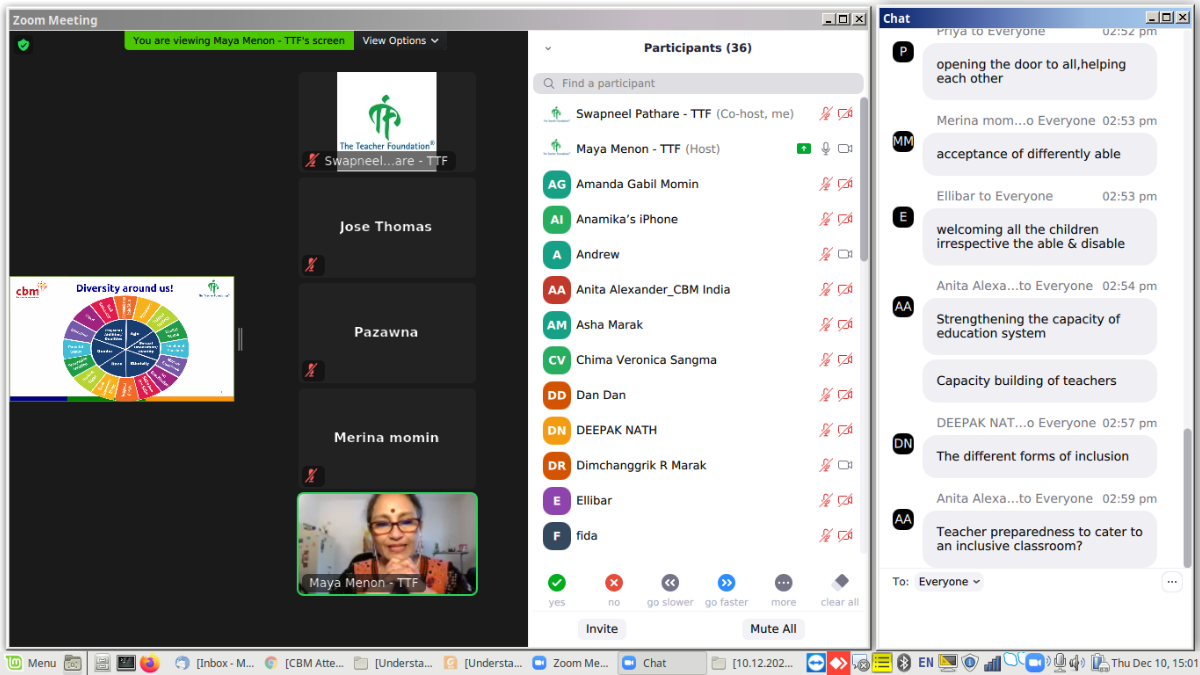Open the chat recipient Everyone dropdown
Screen dimensions: 1200x675
949,581
